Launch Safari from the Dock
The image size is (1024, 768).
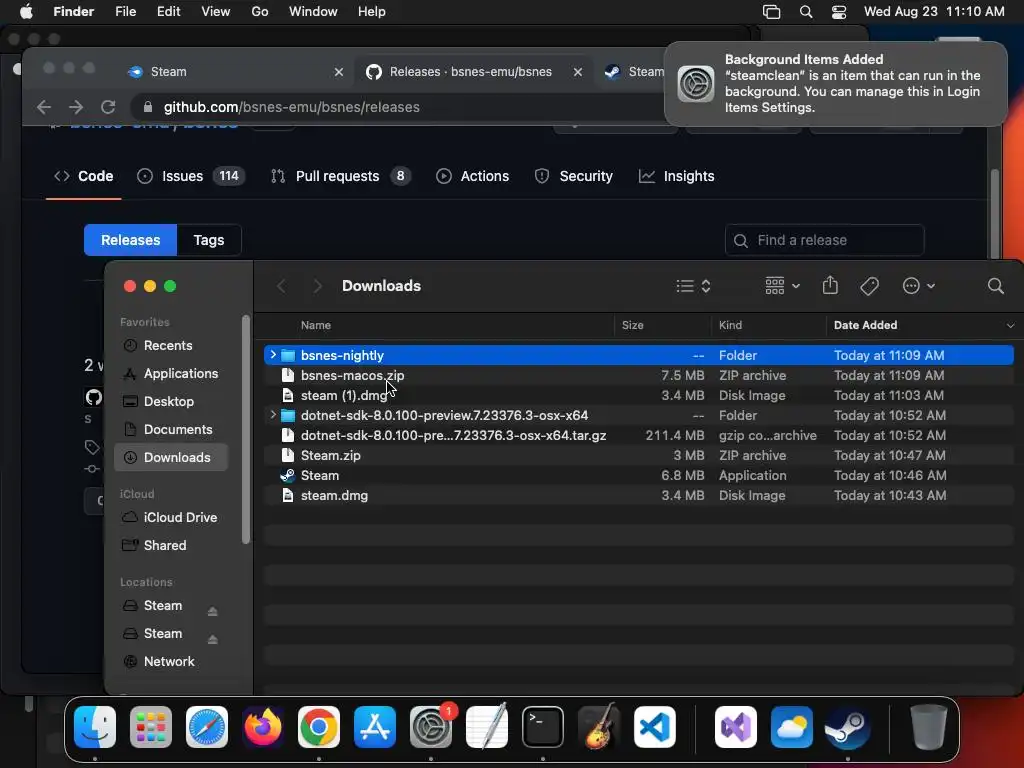pos(207,727)
